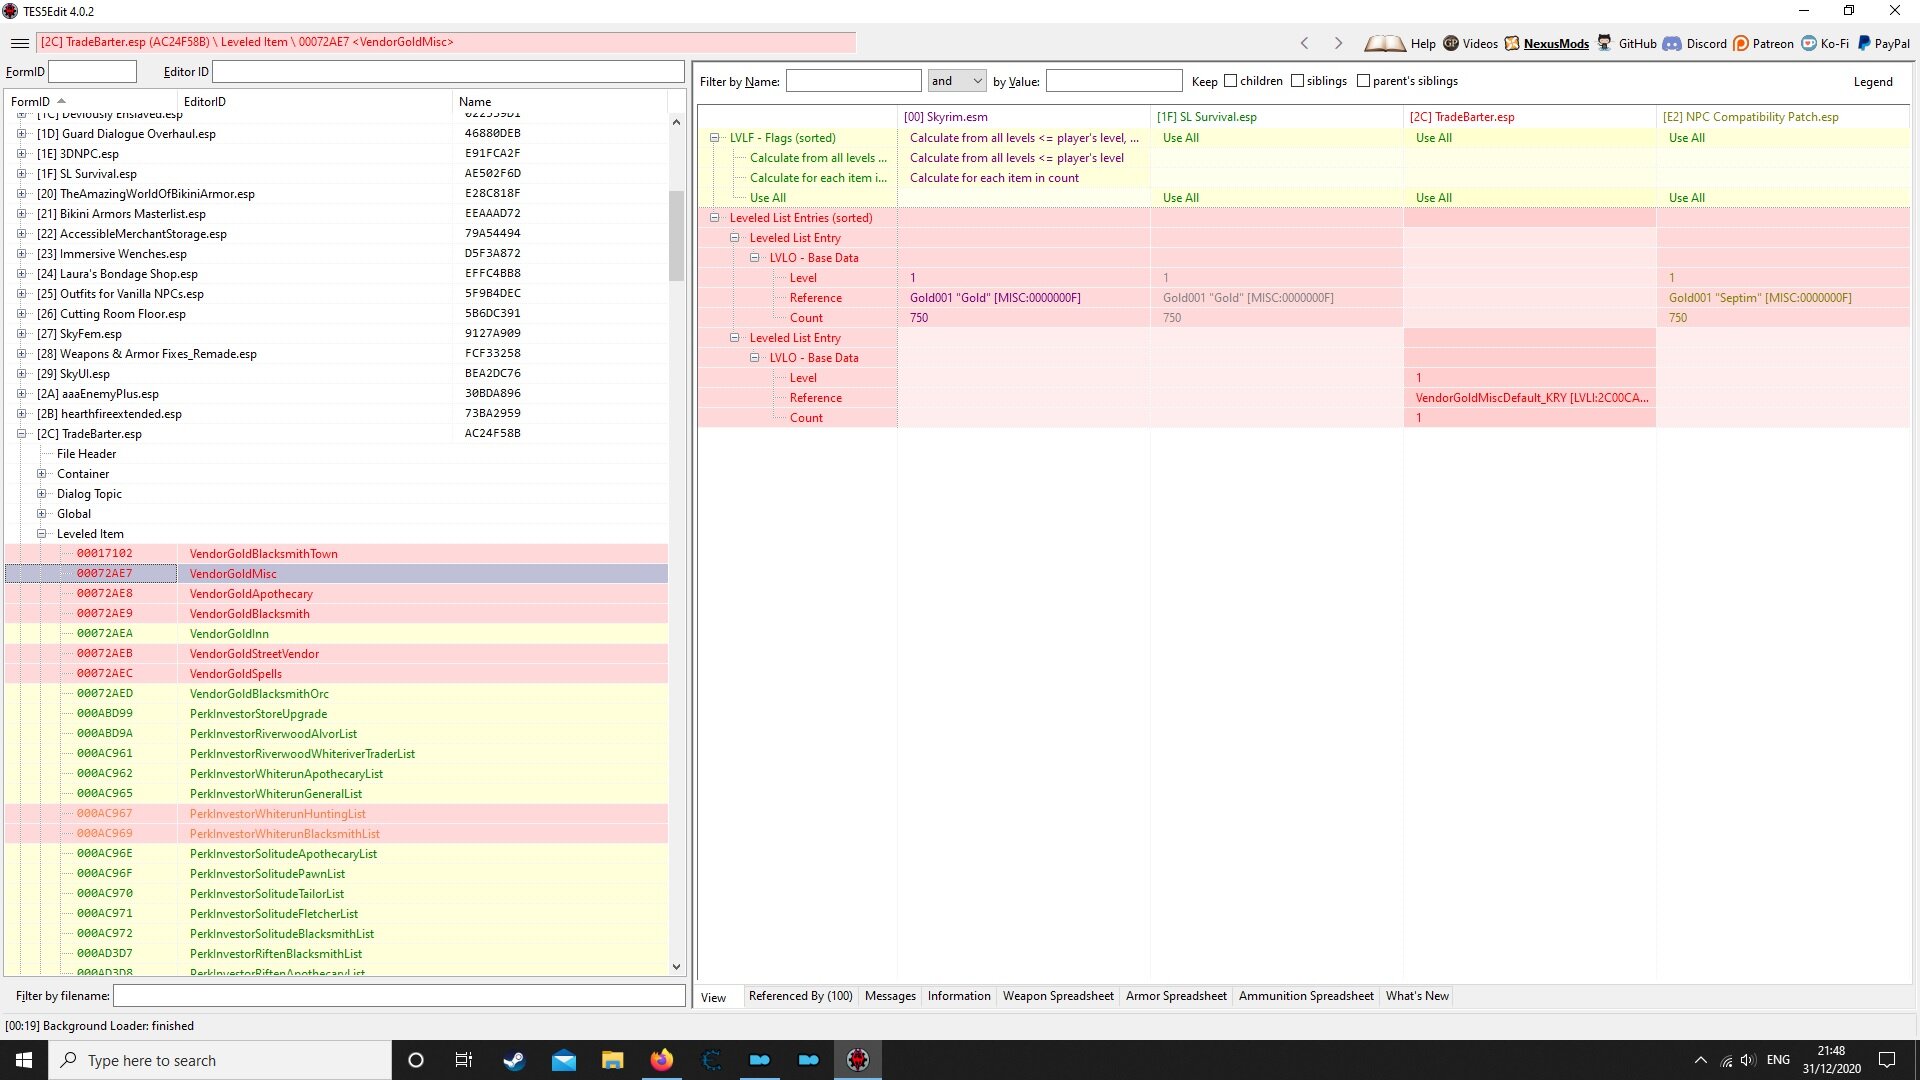The height and width of the screenshot is (1080, 1920).
Task: Focus the by Value filter field
Action: tap(1114, 81)
